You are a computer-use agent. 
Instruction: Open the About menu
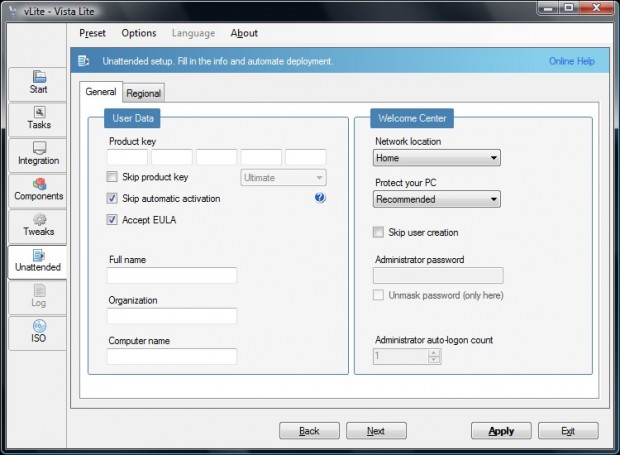tap(244, 33)
